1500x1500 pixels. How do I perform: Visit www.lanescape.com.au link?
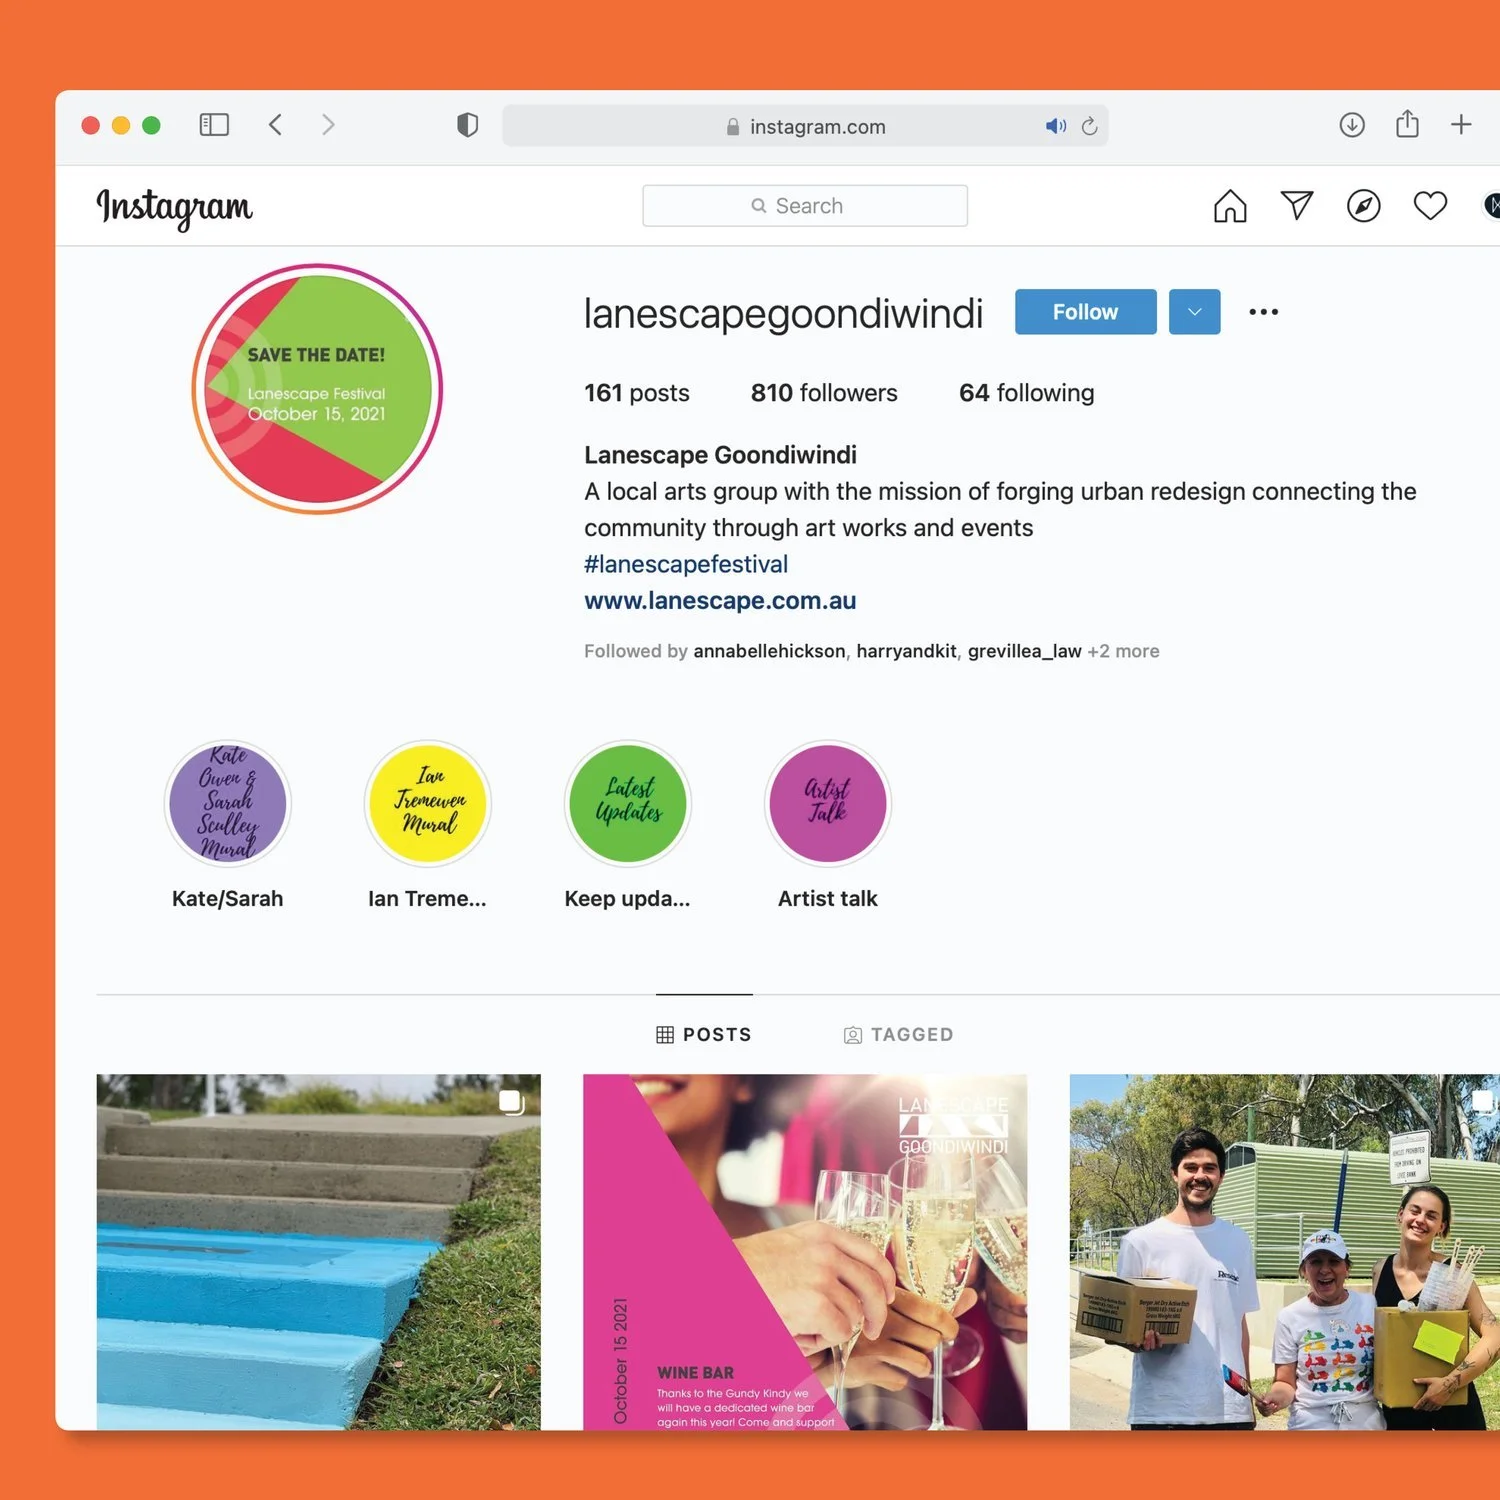720,601
